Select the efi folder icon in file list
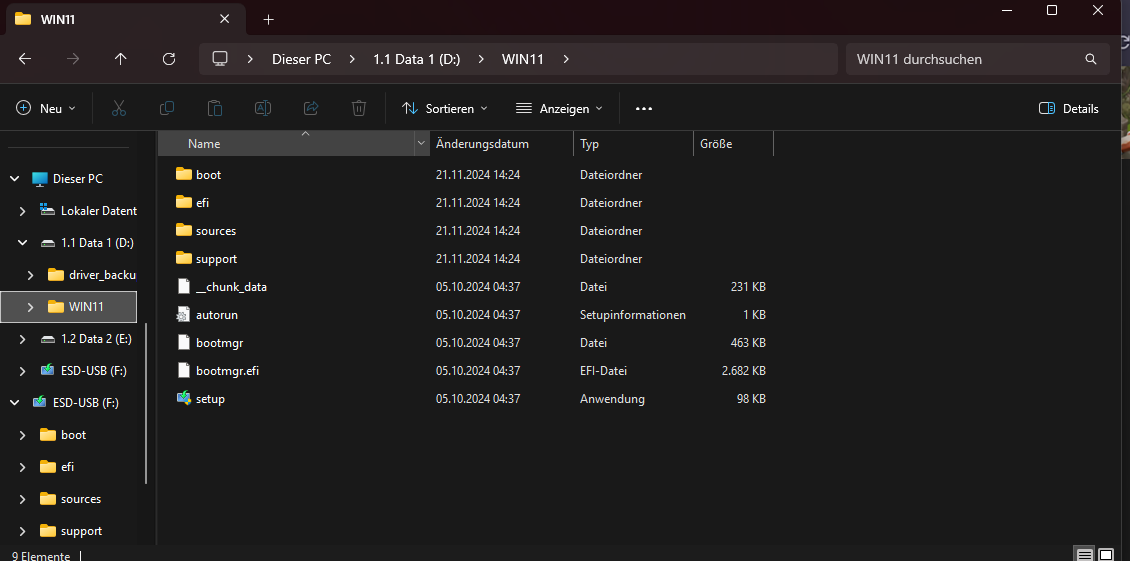This screenshot has height=561, width=1130. pyautogui.click(x=184, y=203)
